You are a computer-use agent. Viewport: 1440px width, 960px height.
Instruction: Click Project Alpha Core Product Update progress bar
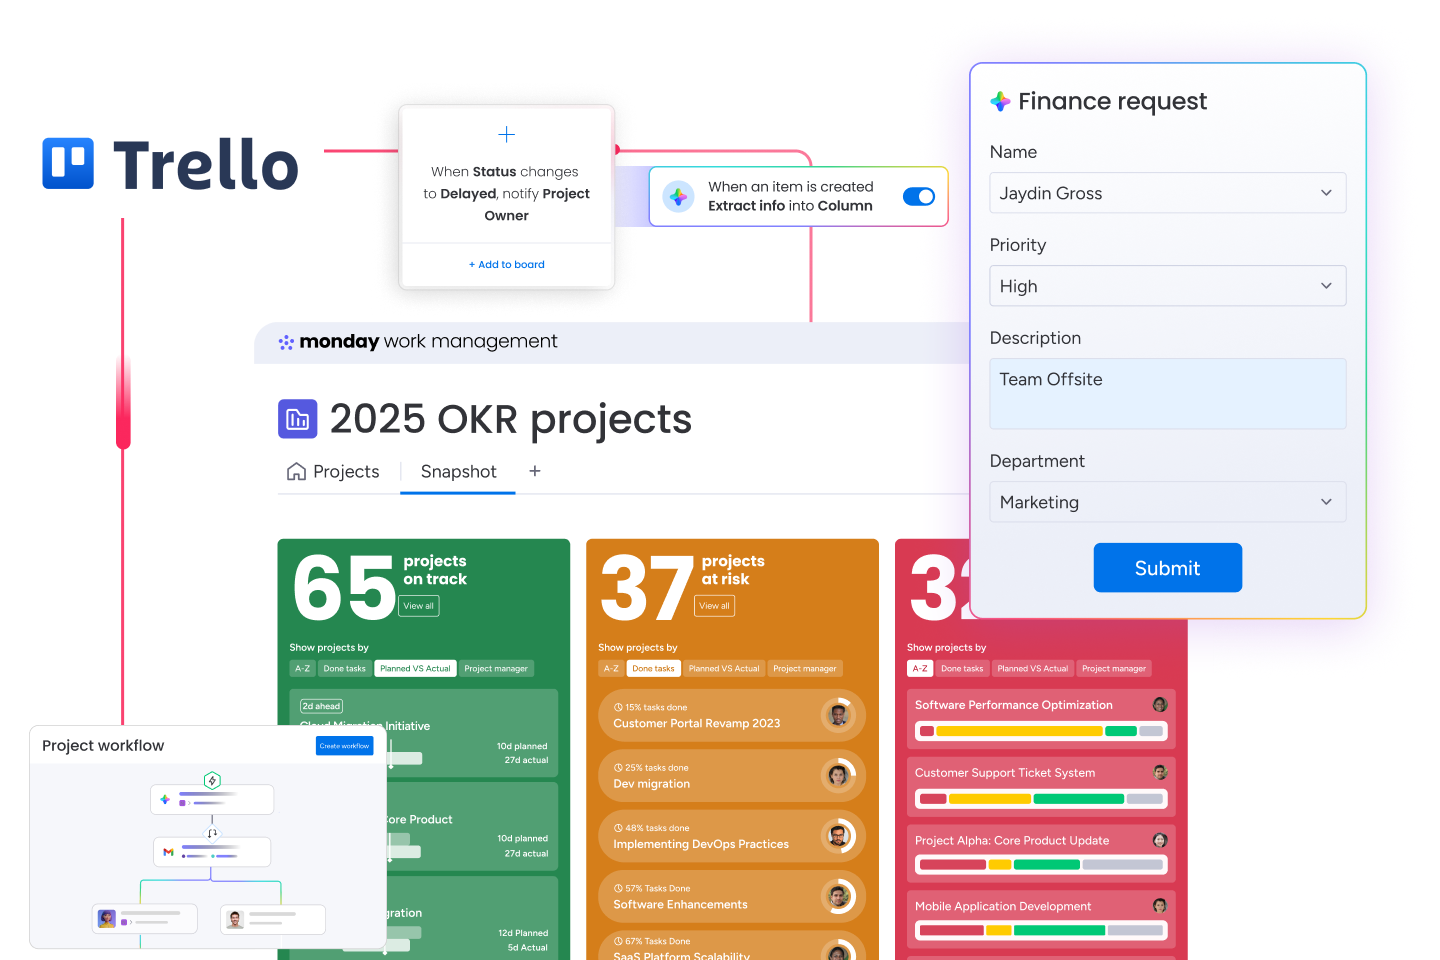point(1041,865)
